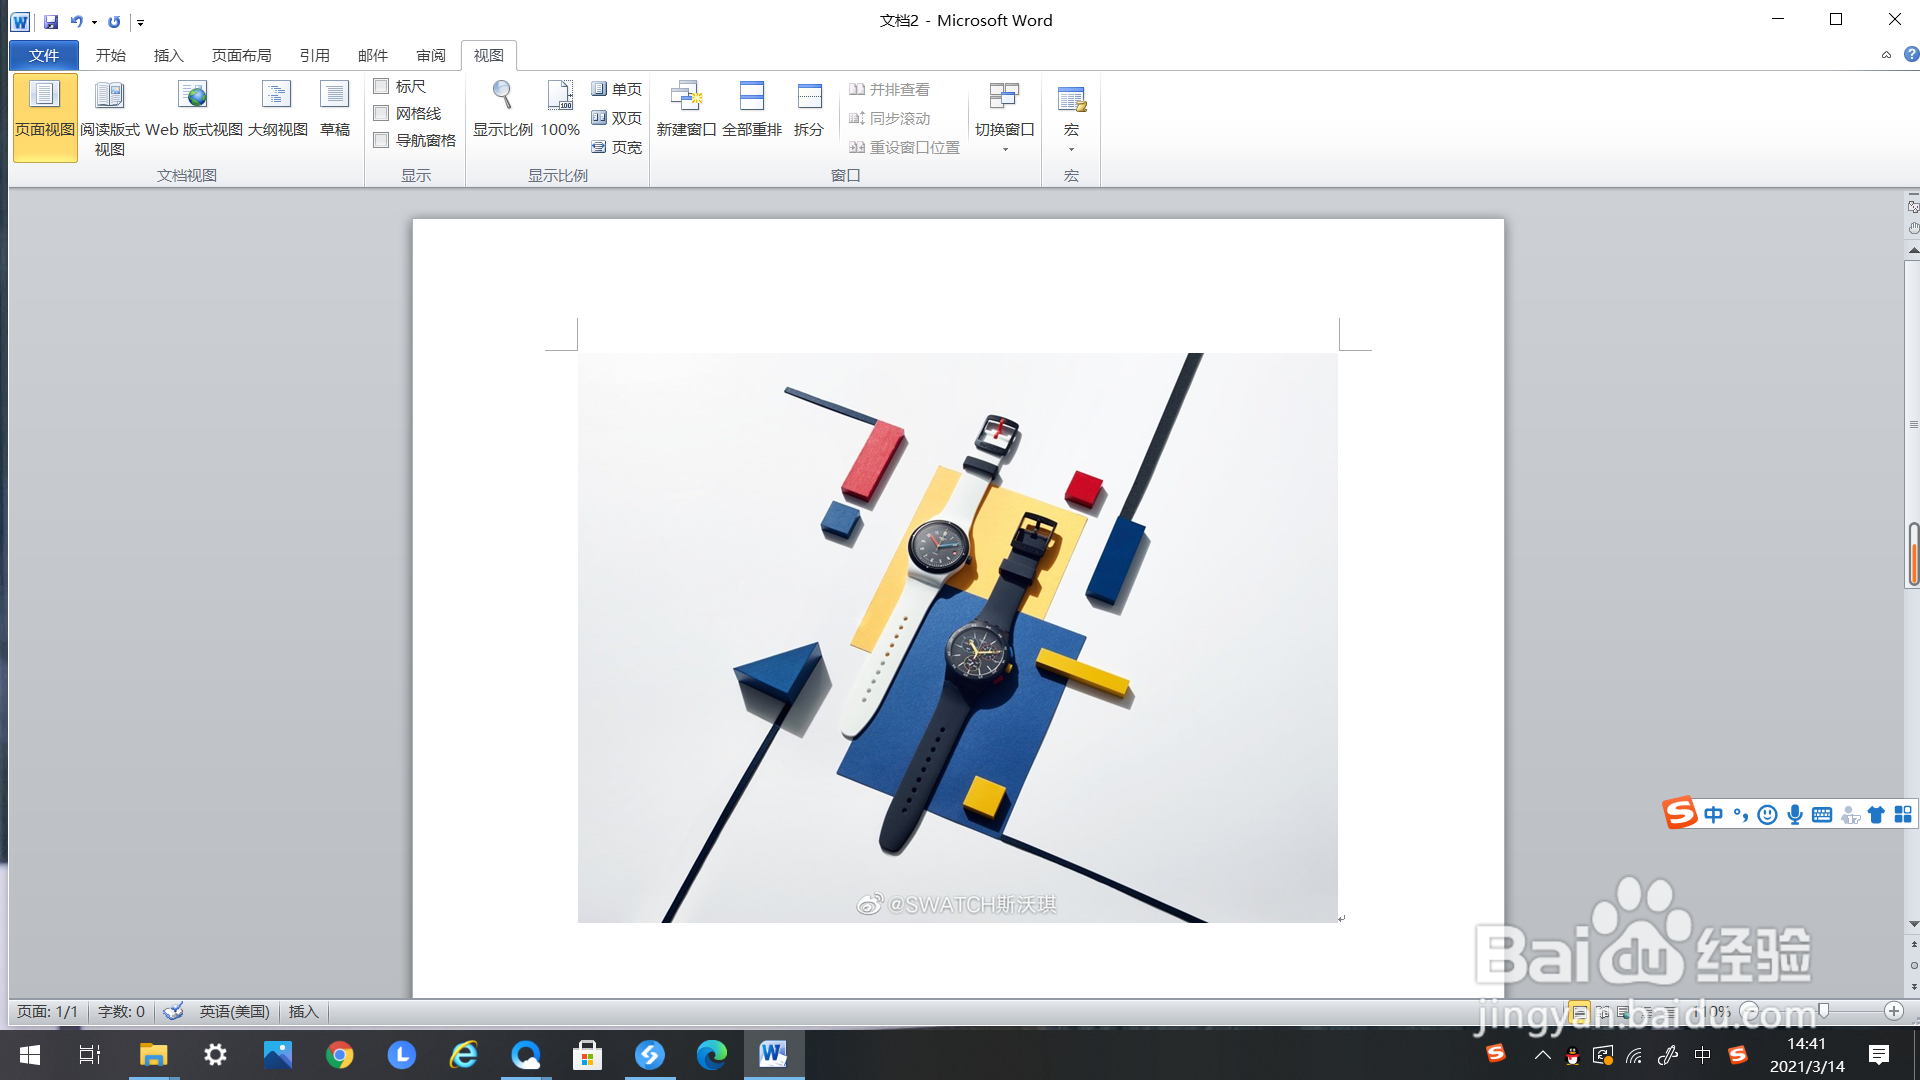
Task: Switch to the 页面布局 tab
Action: [241, 56]
